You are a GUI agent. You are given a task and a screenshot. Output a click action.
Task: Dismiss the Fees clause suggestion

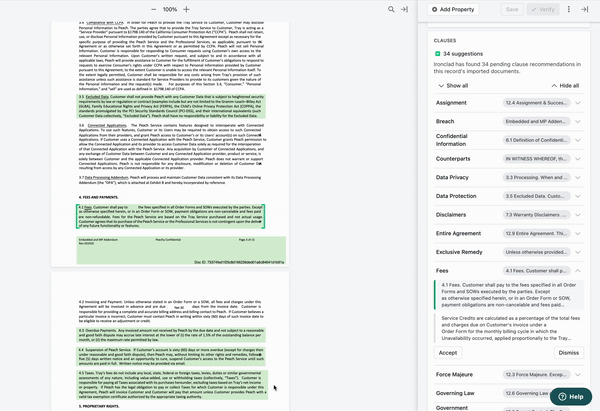pyautogui.click(x=569, y=353)
